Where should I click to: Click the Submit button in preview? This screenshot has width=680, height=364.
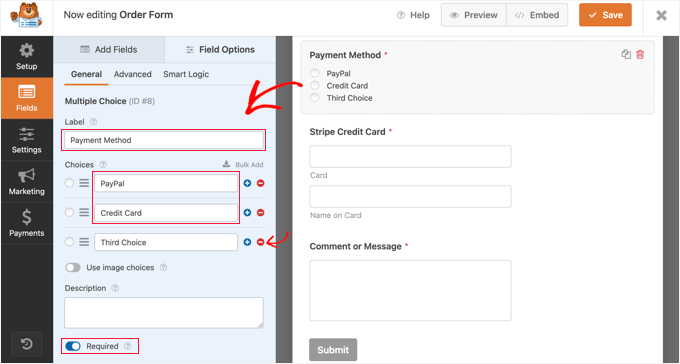pos(333,350)
